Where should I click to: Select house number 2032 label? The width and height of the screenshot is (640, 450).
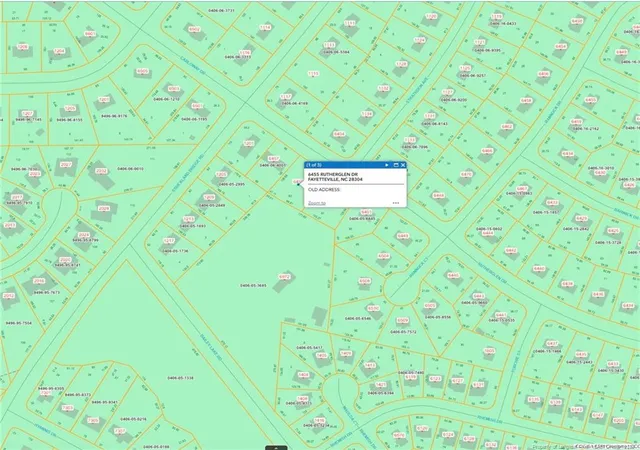[x=101, y=171]
